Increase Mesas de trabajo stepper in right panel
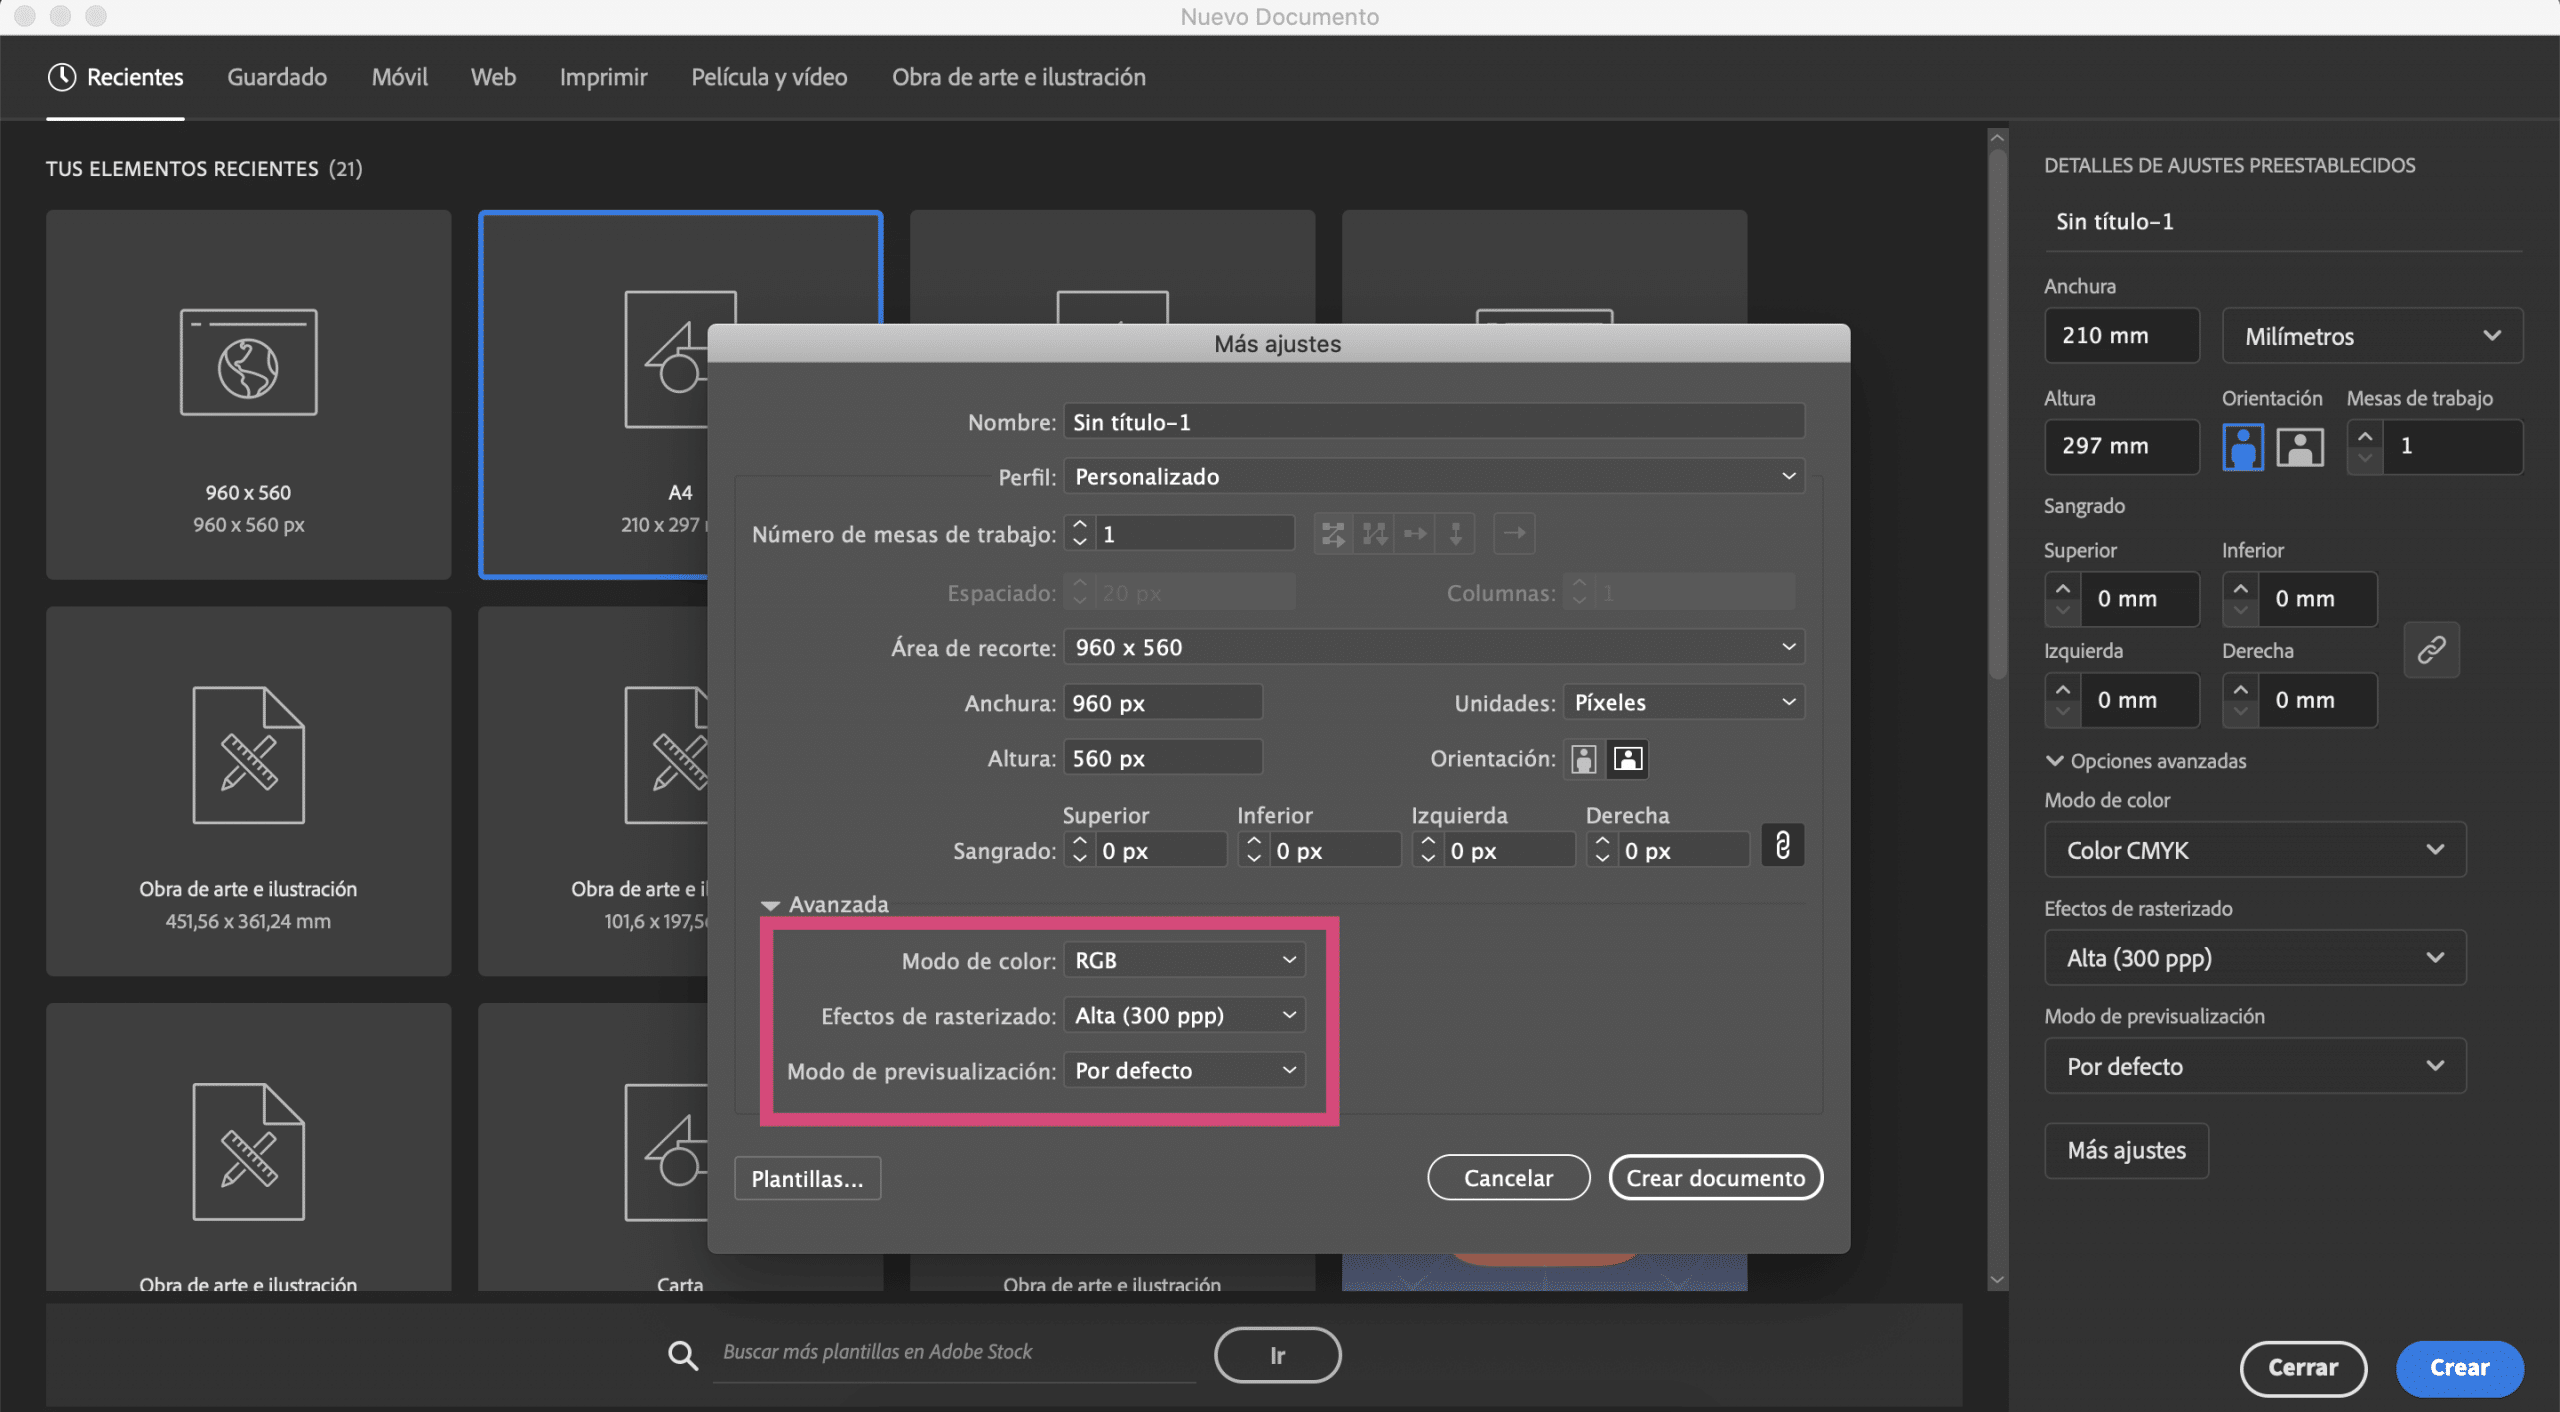 click(x=2365, y=436)
